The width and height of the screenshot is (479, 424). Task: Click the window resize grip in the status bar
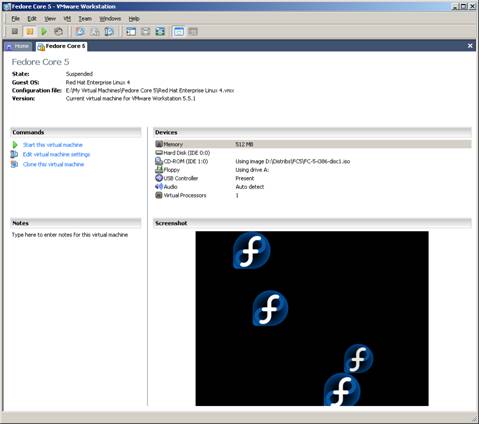(474, 418)
